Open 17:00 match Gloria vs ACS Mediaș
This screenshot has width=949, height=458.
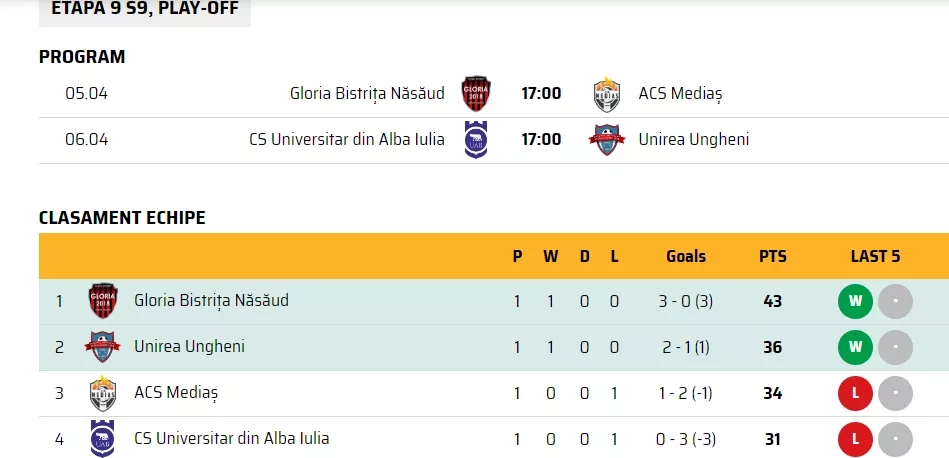(541, 94)
